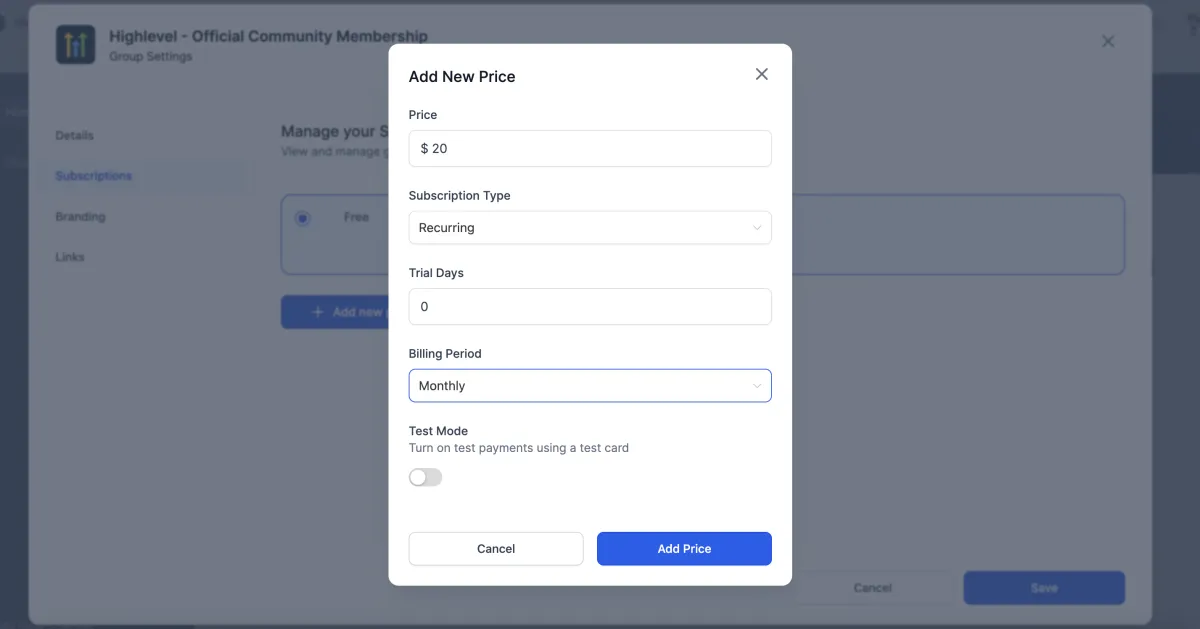The image size is (1200, 629).
Task: Open the Subscription Type dropdown
Action: pyautogui.click(x=590, y=228)
